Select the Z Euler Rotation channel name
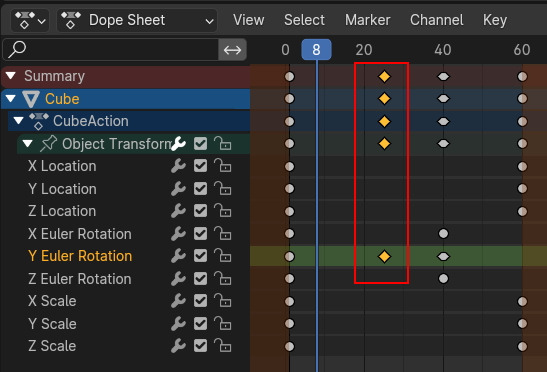 (x=80, y=279)
